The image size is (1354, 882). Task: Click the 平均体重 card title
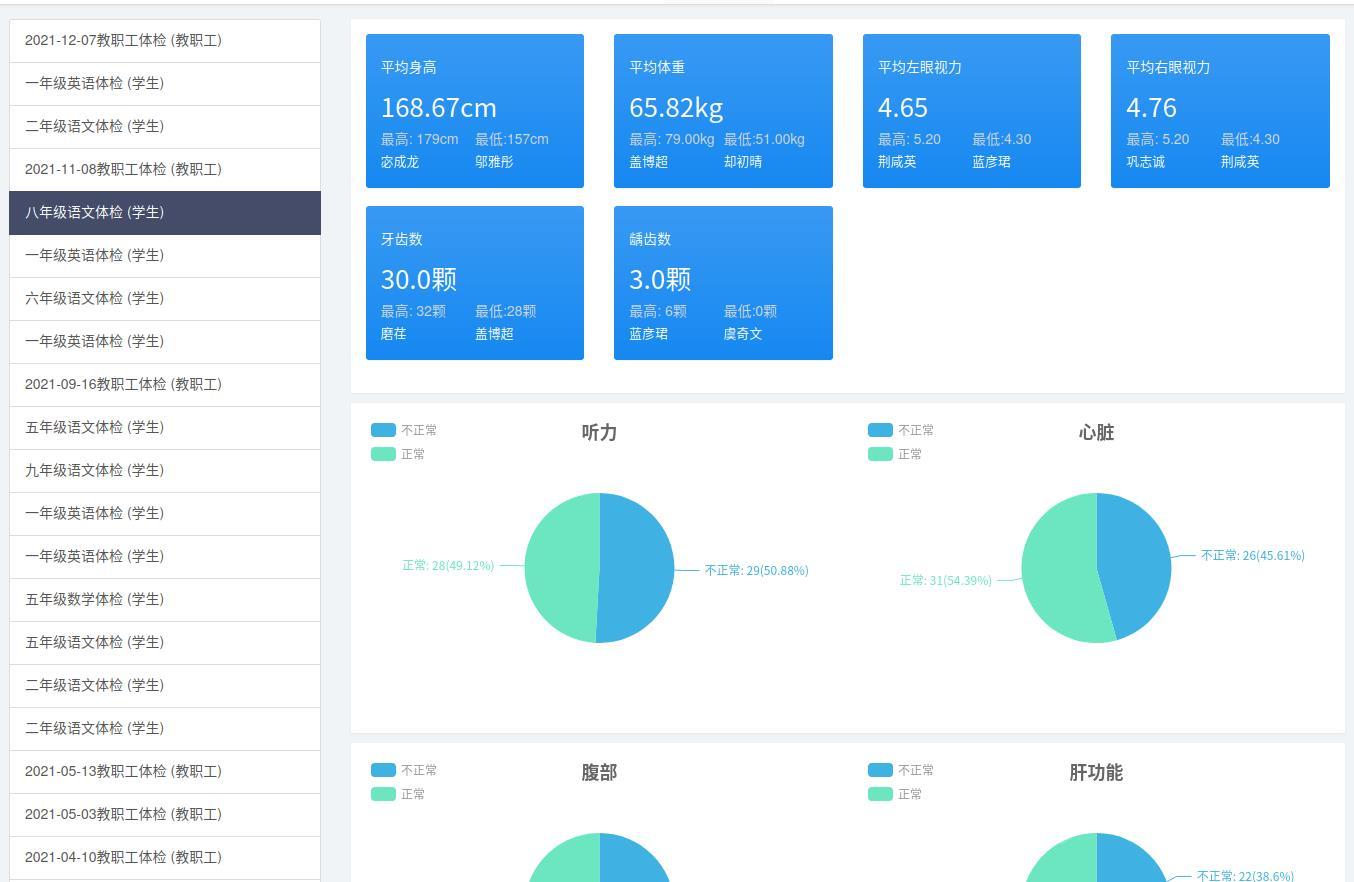(x=657, y=68)
